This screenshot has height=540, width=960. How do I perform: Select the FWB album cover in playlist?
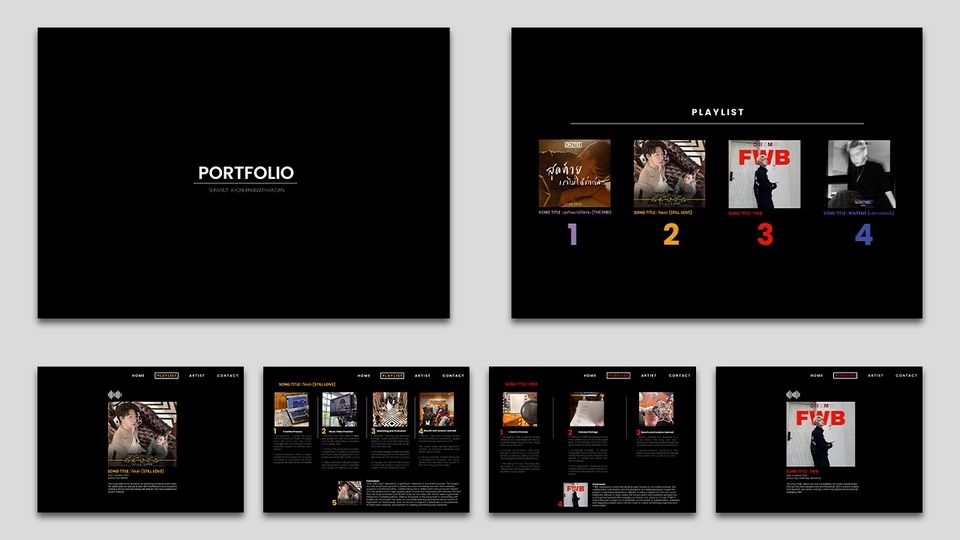click(764, 174)
